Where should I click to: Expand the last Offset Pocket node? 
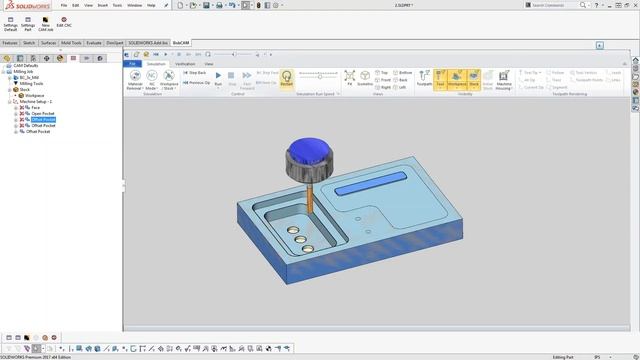[x=16, y=131]
